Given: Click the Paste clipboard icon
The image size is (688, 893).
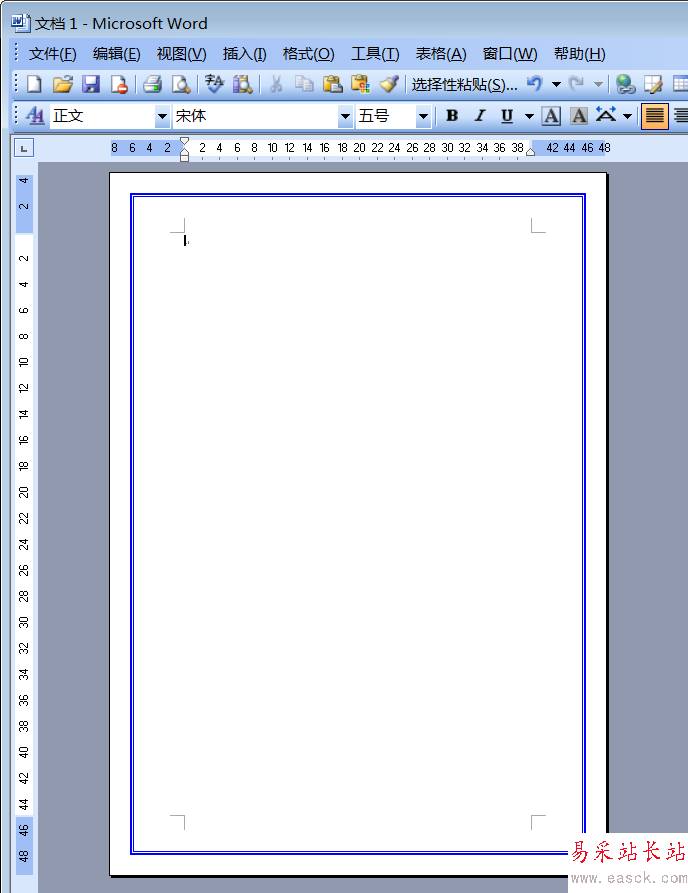Looking at the screenshot, I should (332, 84).
